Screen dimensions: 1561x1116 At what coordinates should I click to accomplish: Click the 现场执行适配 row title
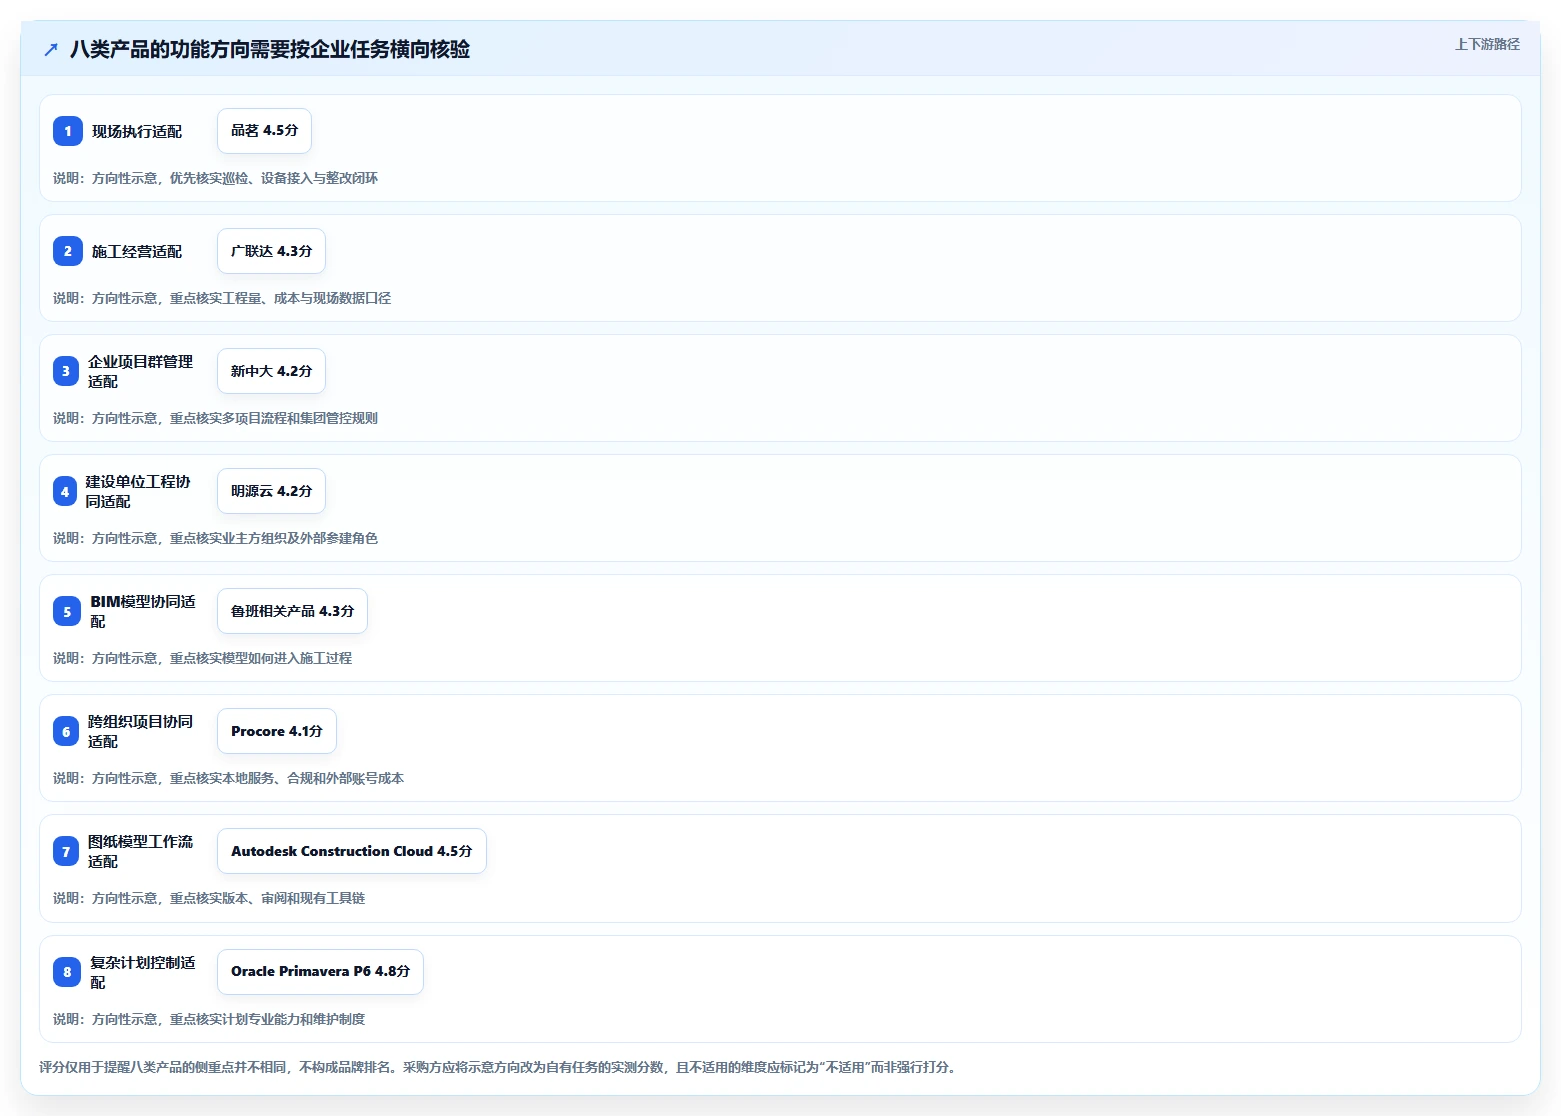(137, 131)
